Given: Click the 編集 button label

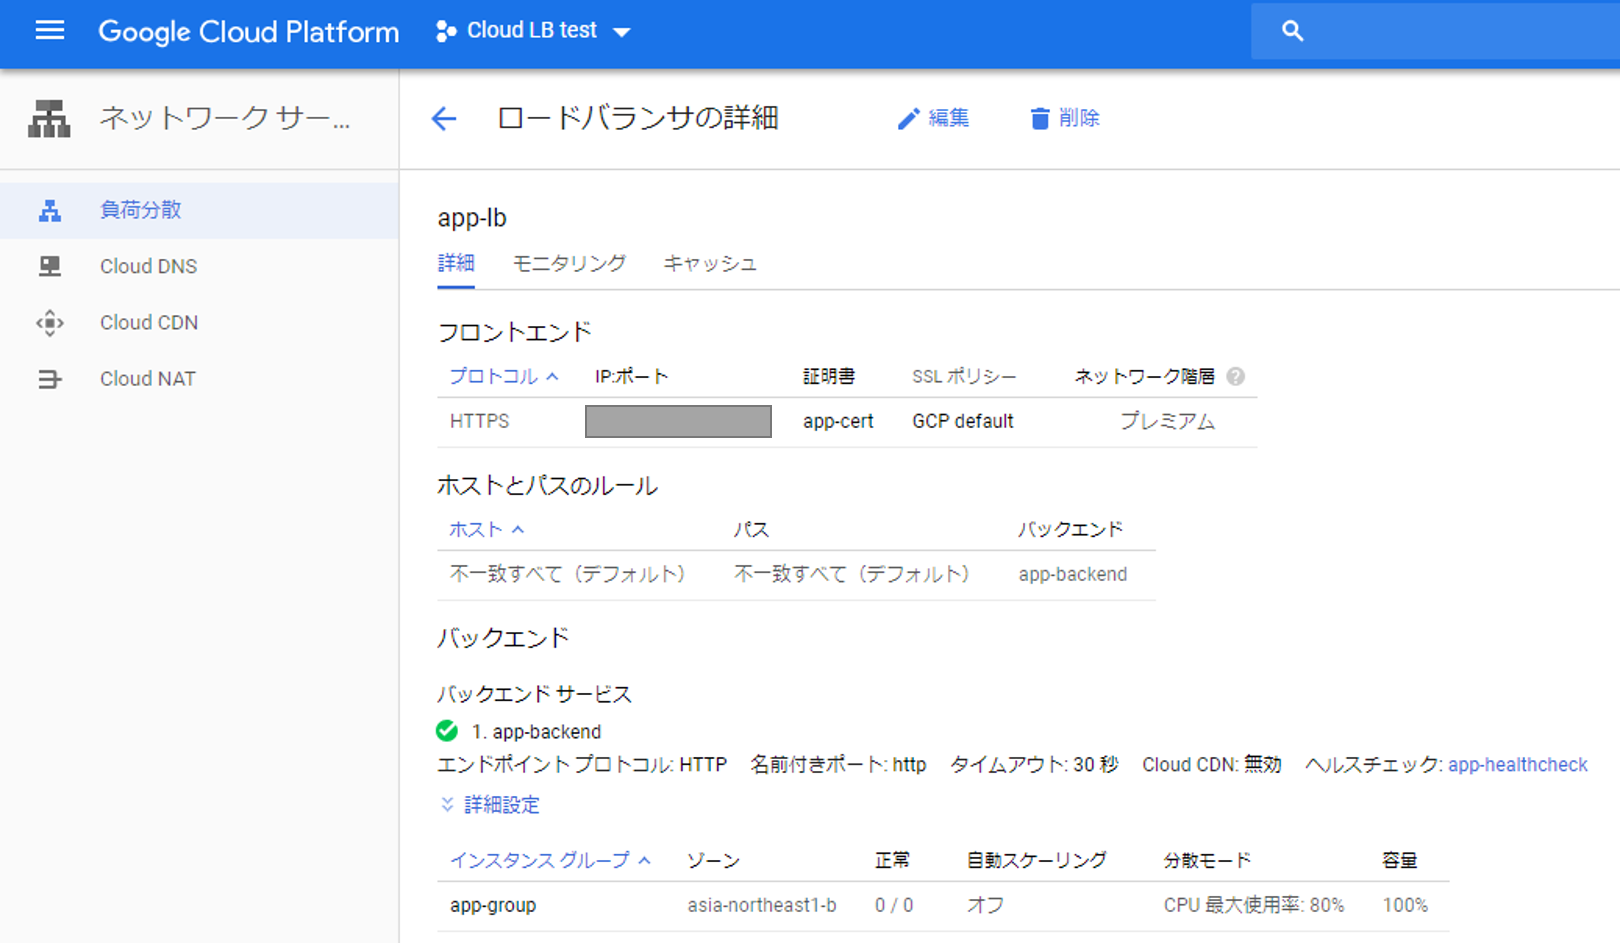Looking at the screenshot, I should pyautogui.click(x=949, y=118).
